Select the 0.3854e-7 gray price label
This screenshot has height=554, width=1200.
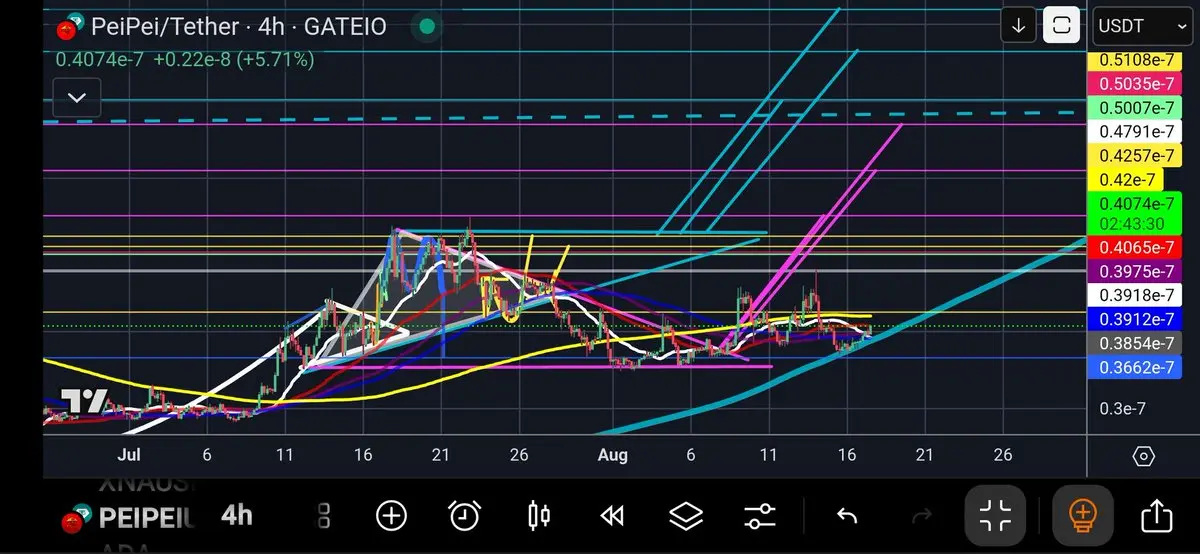[1136, 344]
